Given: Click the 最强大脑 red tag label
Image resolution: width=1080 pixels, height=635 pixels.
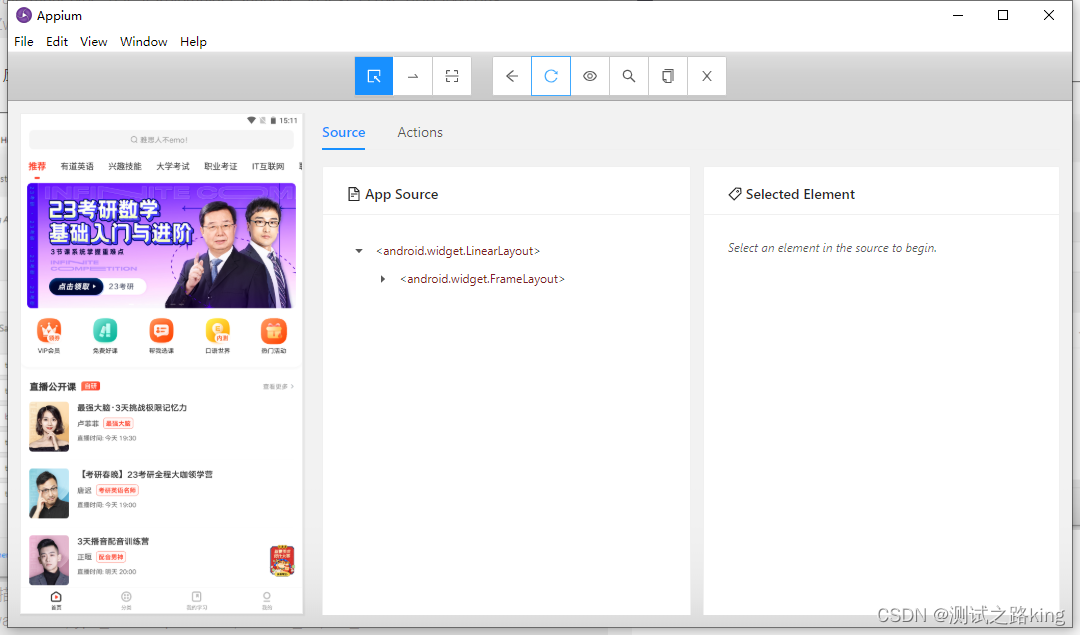Looking at the screenshot, I should (x=118, y=424).
